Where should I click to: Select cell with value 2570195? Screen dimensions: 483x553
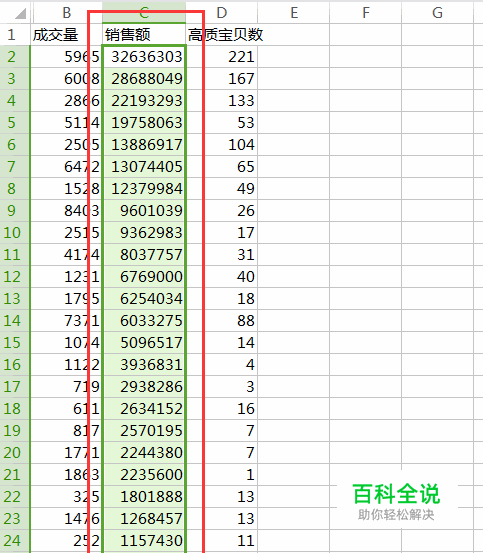(x=144, y=431)
